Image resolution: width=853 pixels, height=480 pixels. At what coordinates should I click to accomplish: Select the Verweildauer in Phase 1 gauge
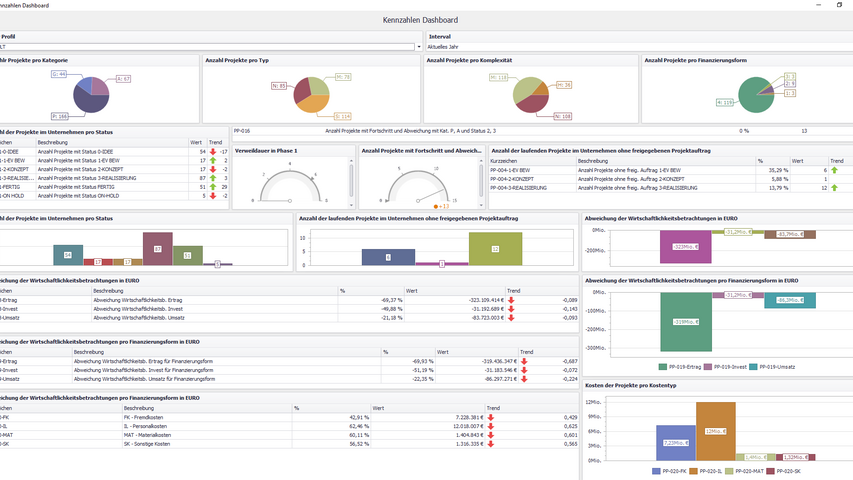(290, 183)
